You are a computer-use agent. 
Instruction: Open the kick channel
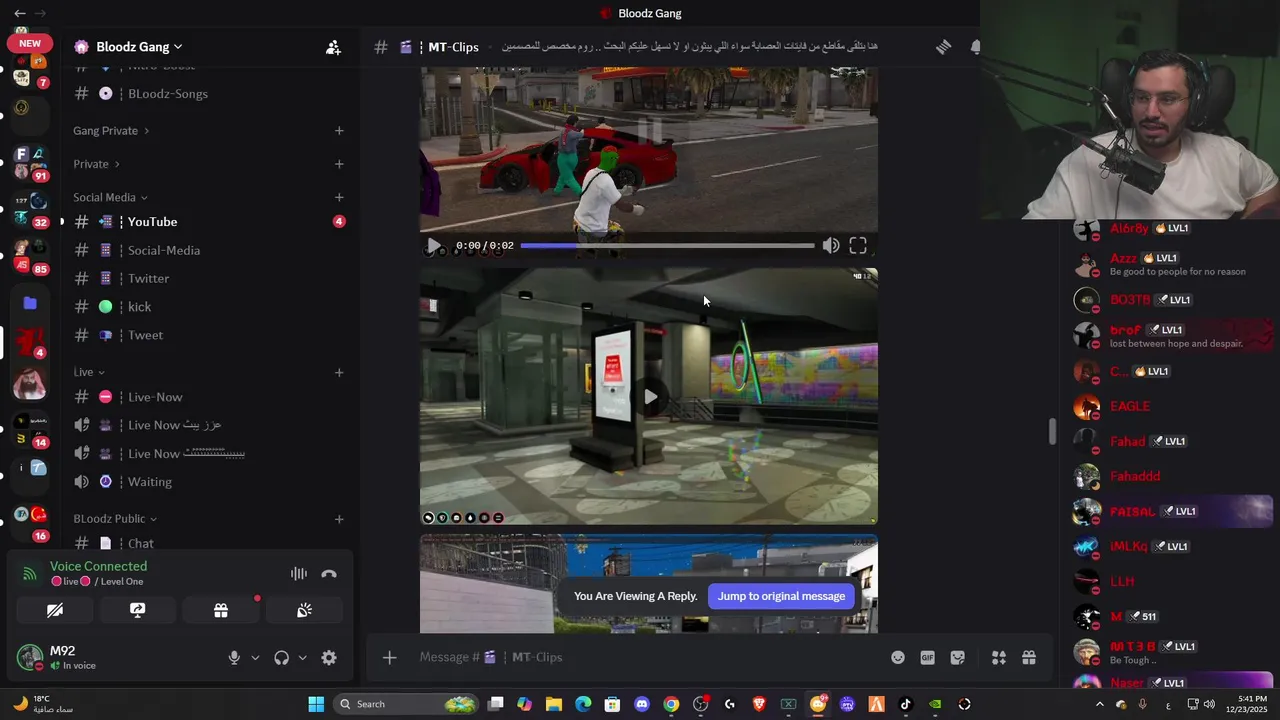[208, 306]
